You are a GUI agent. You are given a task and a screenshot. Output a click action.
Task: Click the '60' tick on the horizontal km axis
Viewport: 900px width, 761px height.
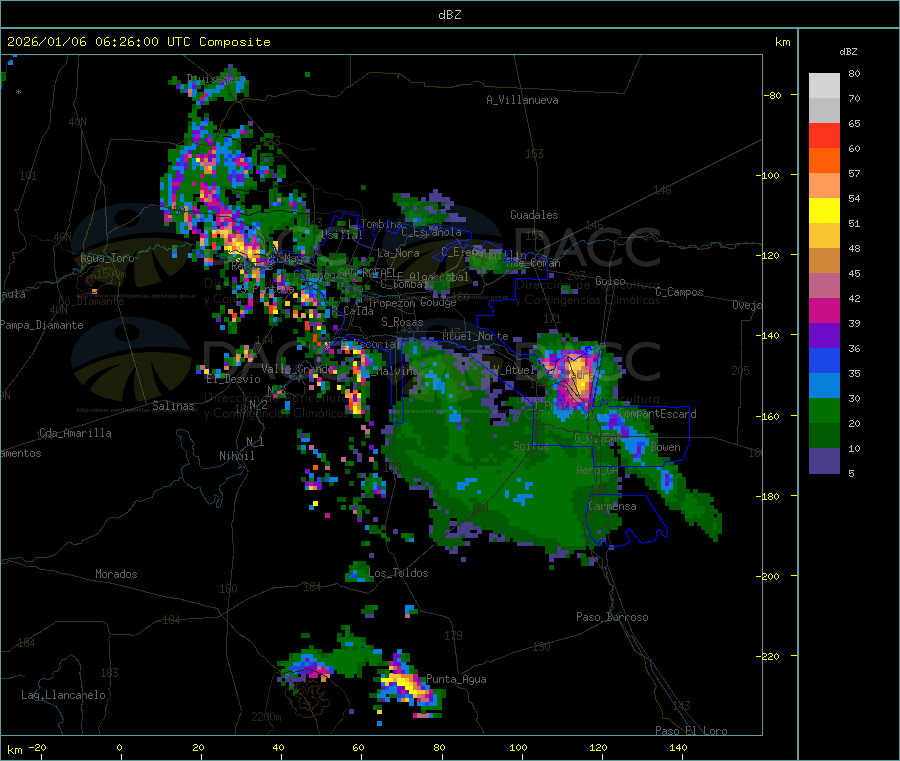click(x=358, y=748)
